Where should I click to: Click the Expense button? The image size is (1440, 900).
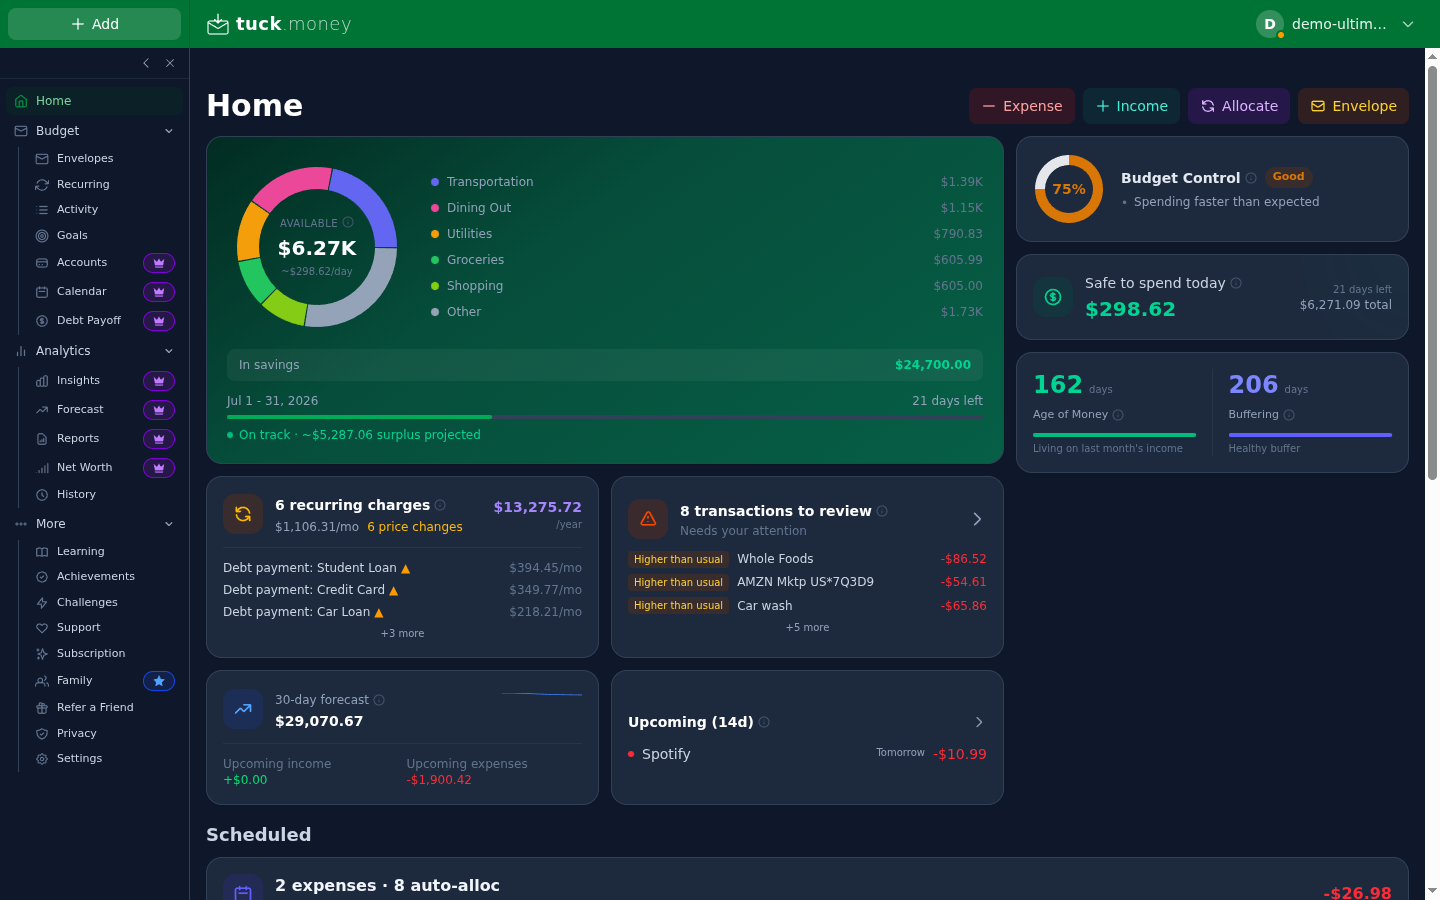1022,106
